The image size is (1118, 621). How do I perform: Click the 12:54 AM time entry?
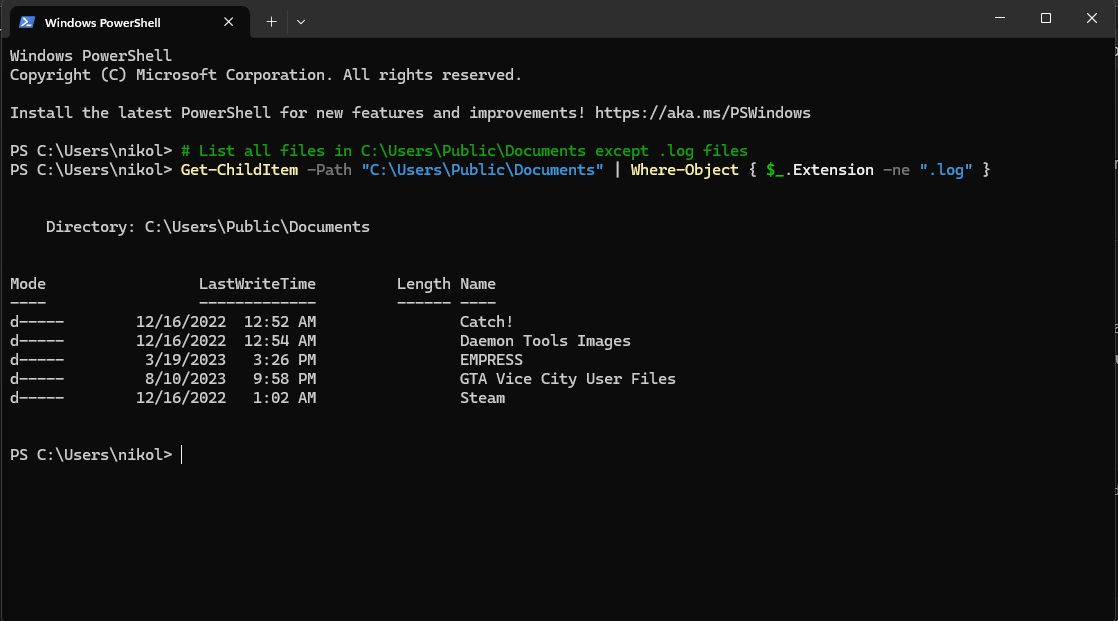pyautogui.click(x=280, y=341)
